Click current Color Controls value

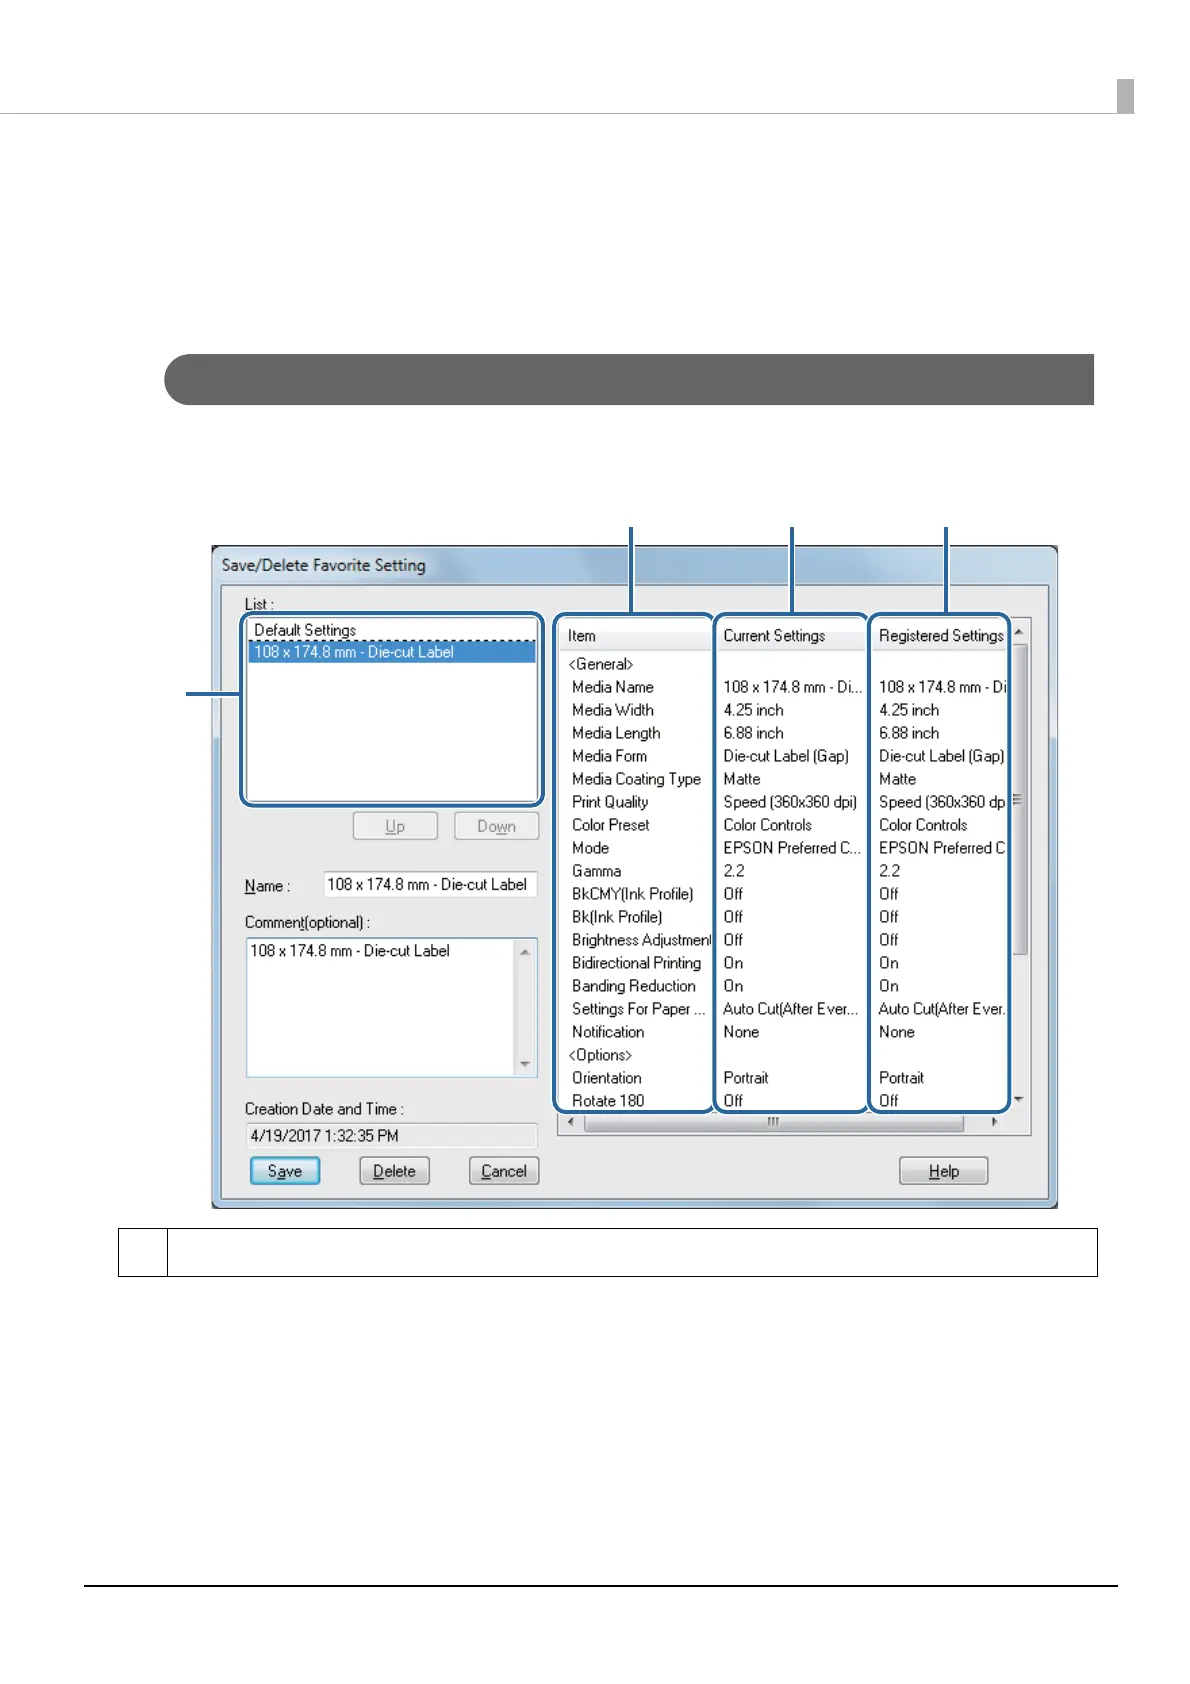point(768,825)
